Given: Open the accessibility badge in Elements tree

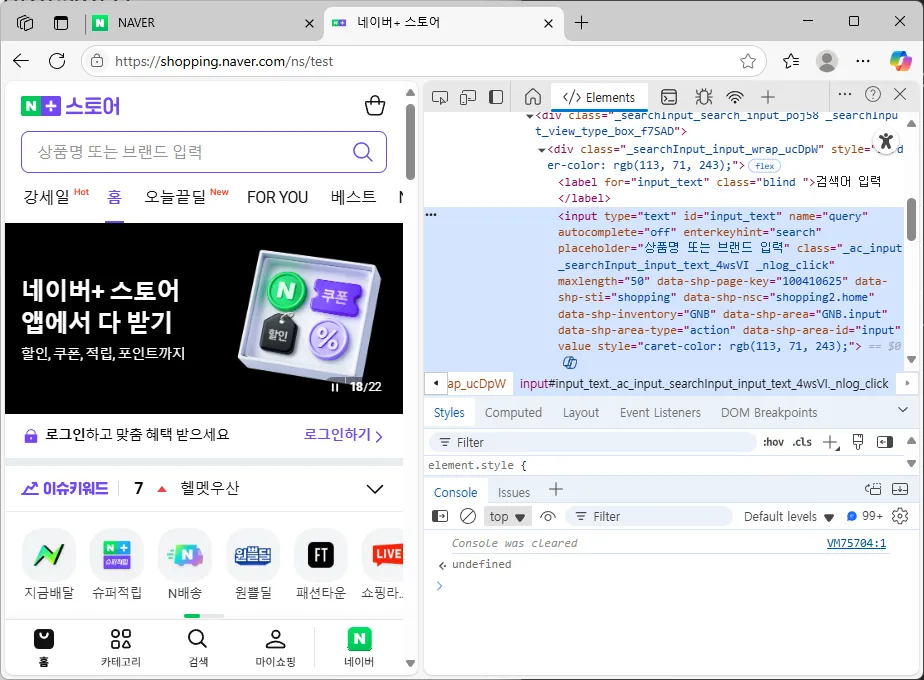Looking at the screenshot, I should [885, 141].
